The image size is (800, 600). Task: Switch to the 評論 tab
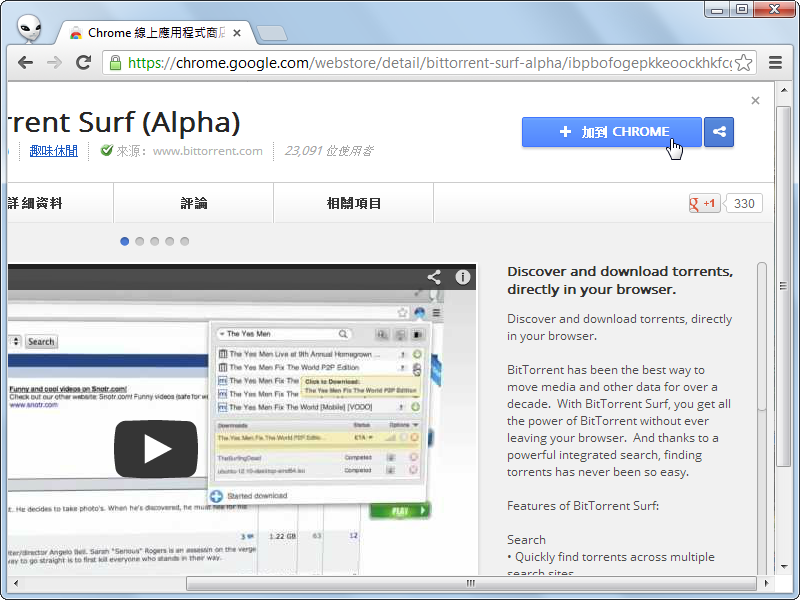tap(194, 203)
